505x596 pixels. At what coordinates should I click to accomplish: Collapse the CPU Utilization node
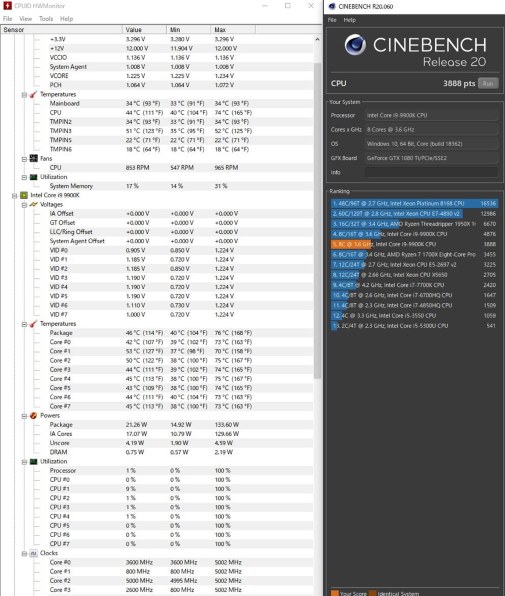click(24, 462)
